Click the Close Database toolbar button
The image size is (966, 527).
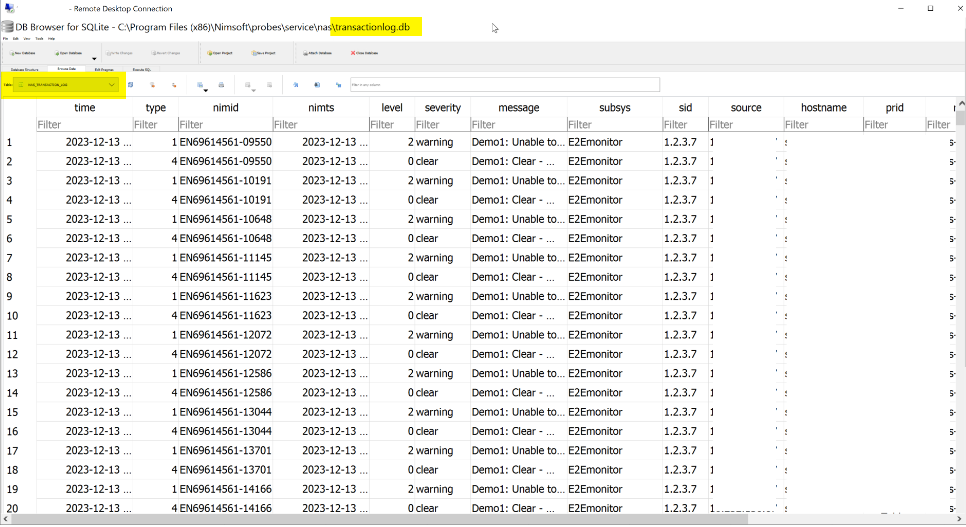tap(363, 52)
